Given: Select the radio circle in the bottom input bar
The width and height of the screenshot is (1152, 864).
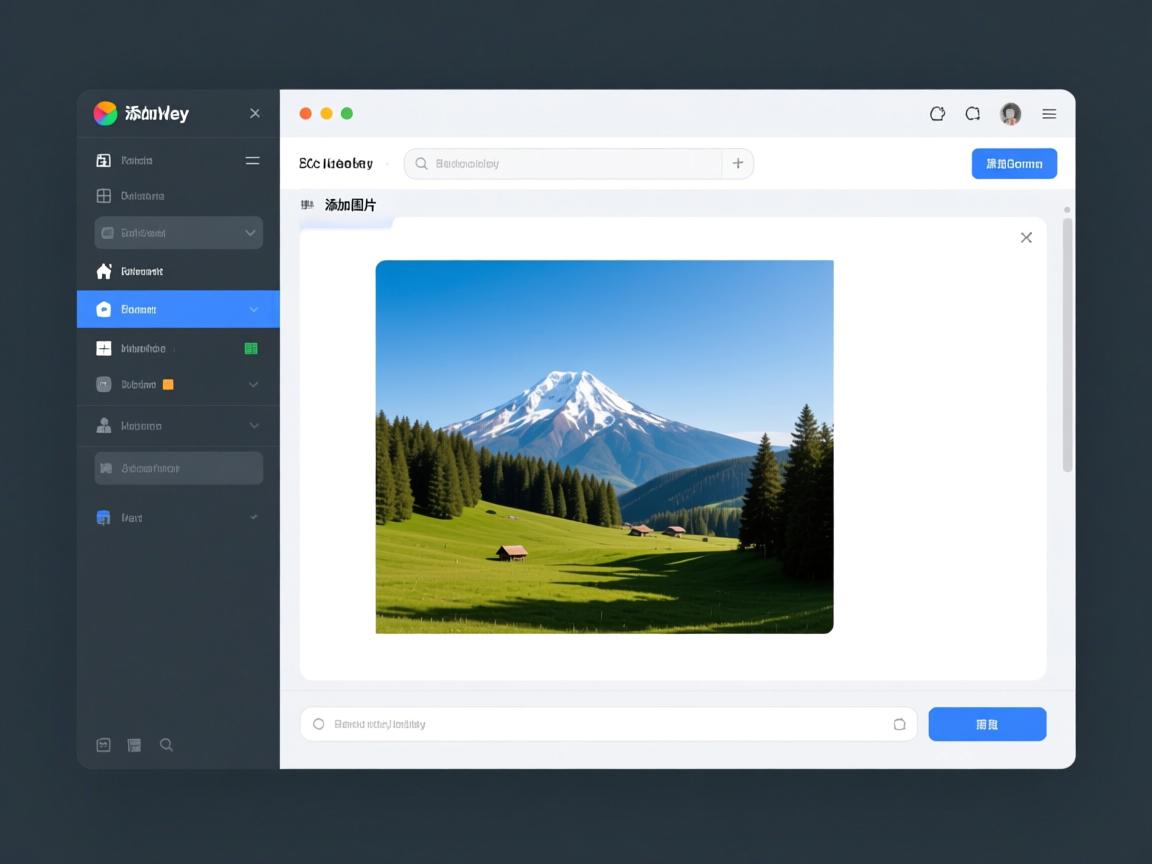Looking at the screenshot, I should [319, 724].
